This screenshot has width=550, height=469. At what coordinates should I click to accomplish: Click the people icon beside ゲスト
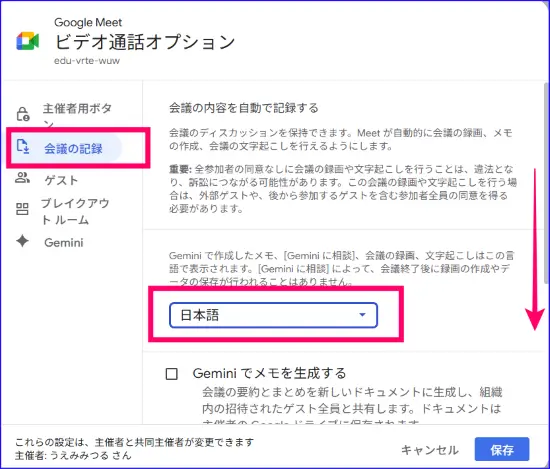point(22,178)
